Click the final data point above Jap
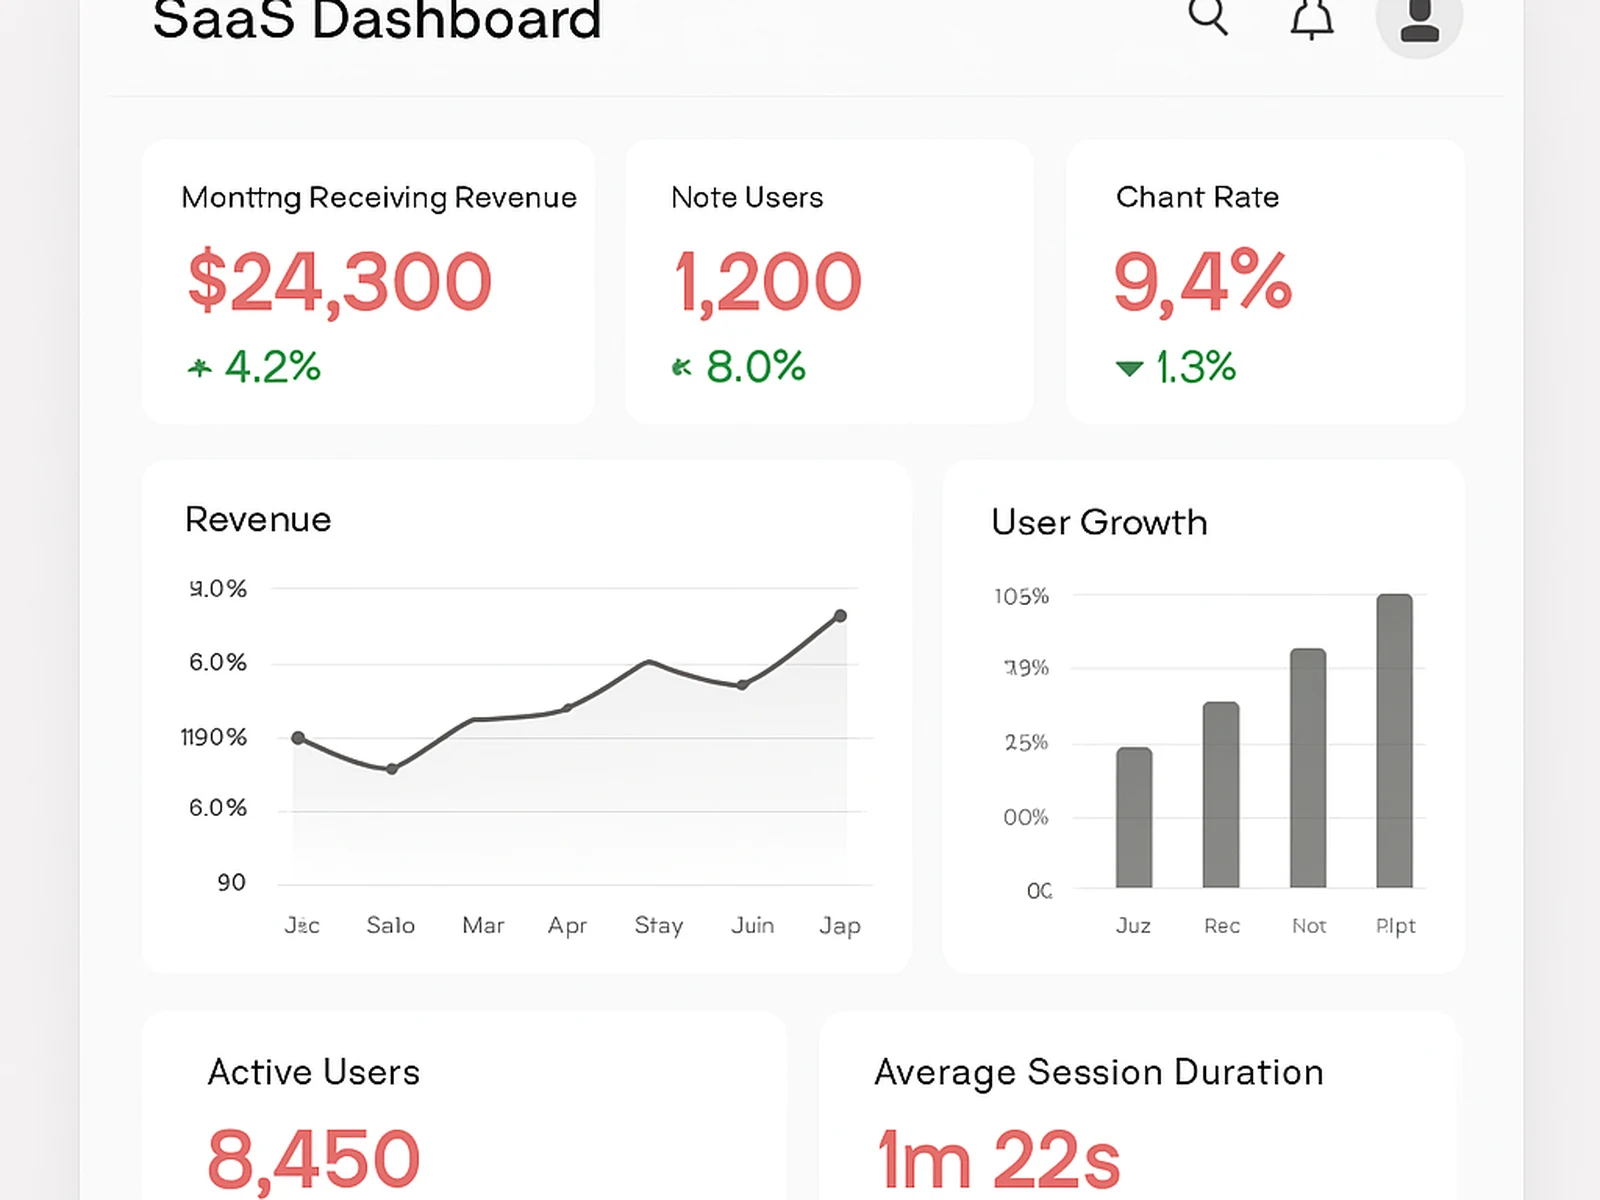The width and height of the screenshot is (1600, 1200). [840, 615]
